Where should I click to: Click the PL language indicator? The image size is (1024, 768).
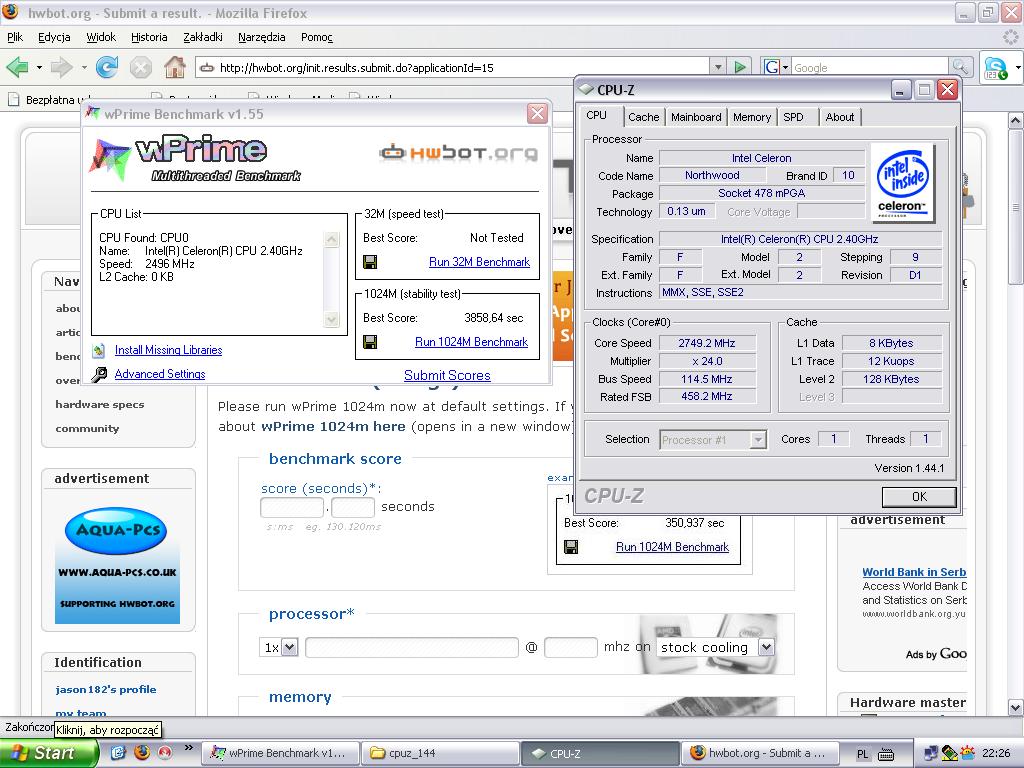click(x=862, y=754)
